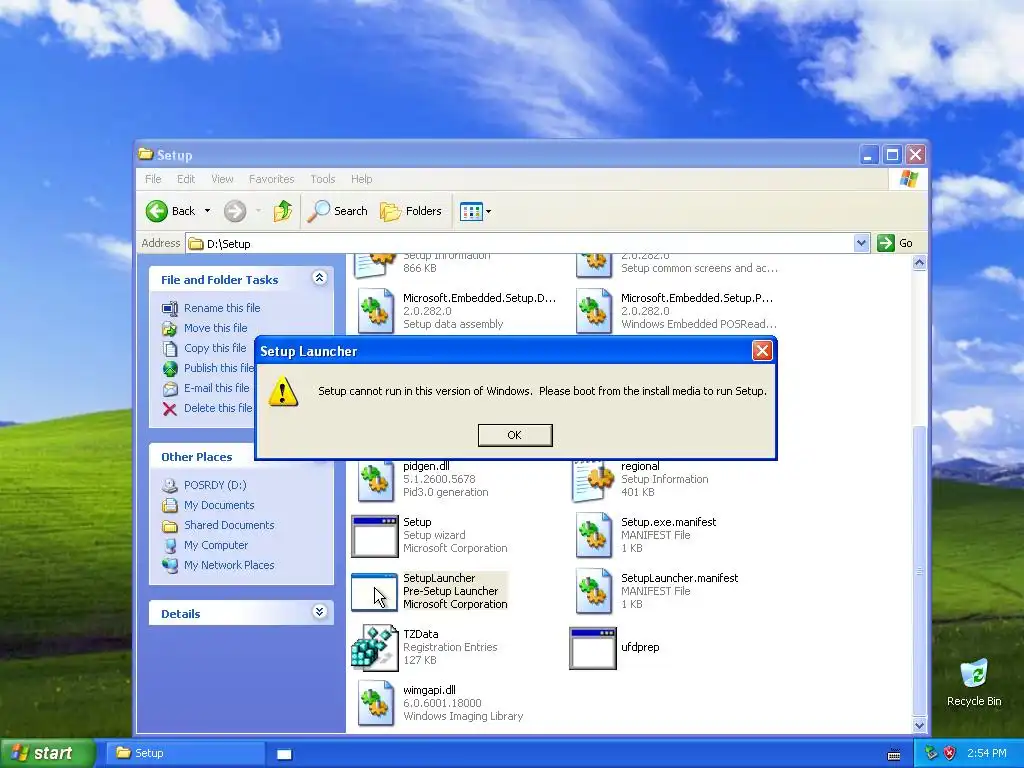1024x768 pixels.
Task: Select the Microsoft.Embedded.Setup.P... file icon
Action: point(594,311)
